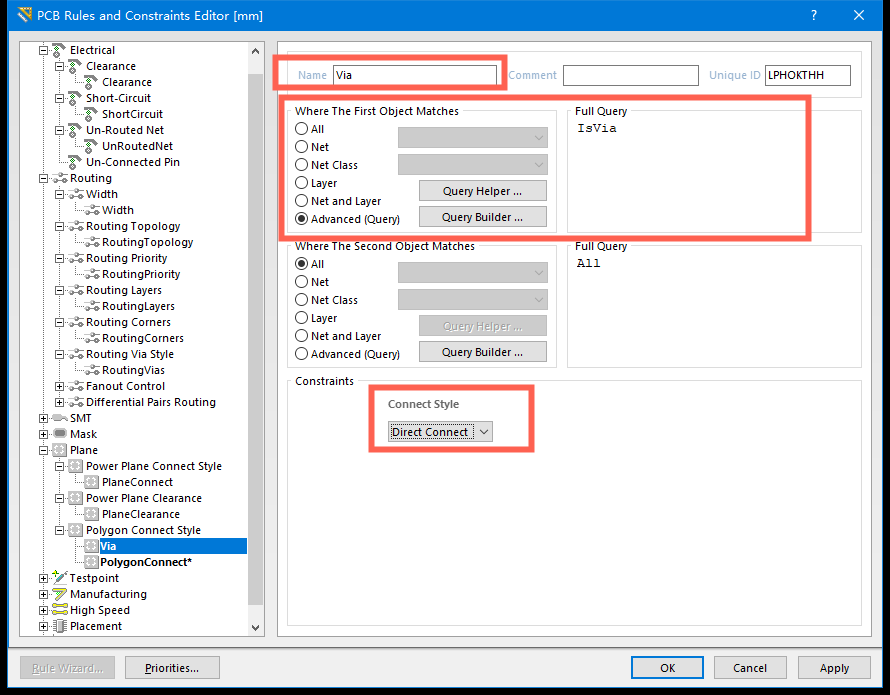
Task: Expand the SMT tree node
Action: pos(43,418)
